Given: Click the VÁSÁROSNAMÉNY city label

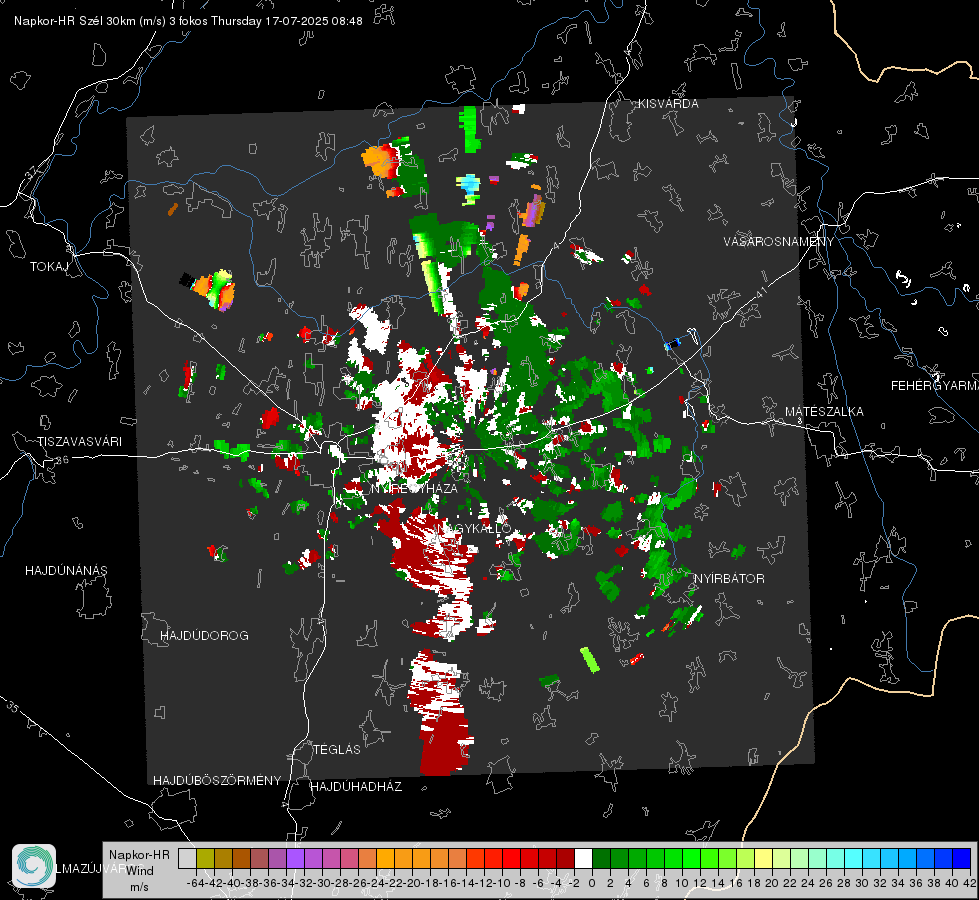Looking at the screenshot, I should (x=779, y=242).
